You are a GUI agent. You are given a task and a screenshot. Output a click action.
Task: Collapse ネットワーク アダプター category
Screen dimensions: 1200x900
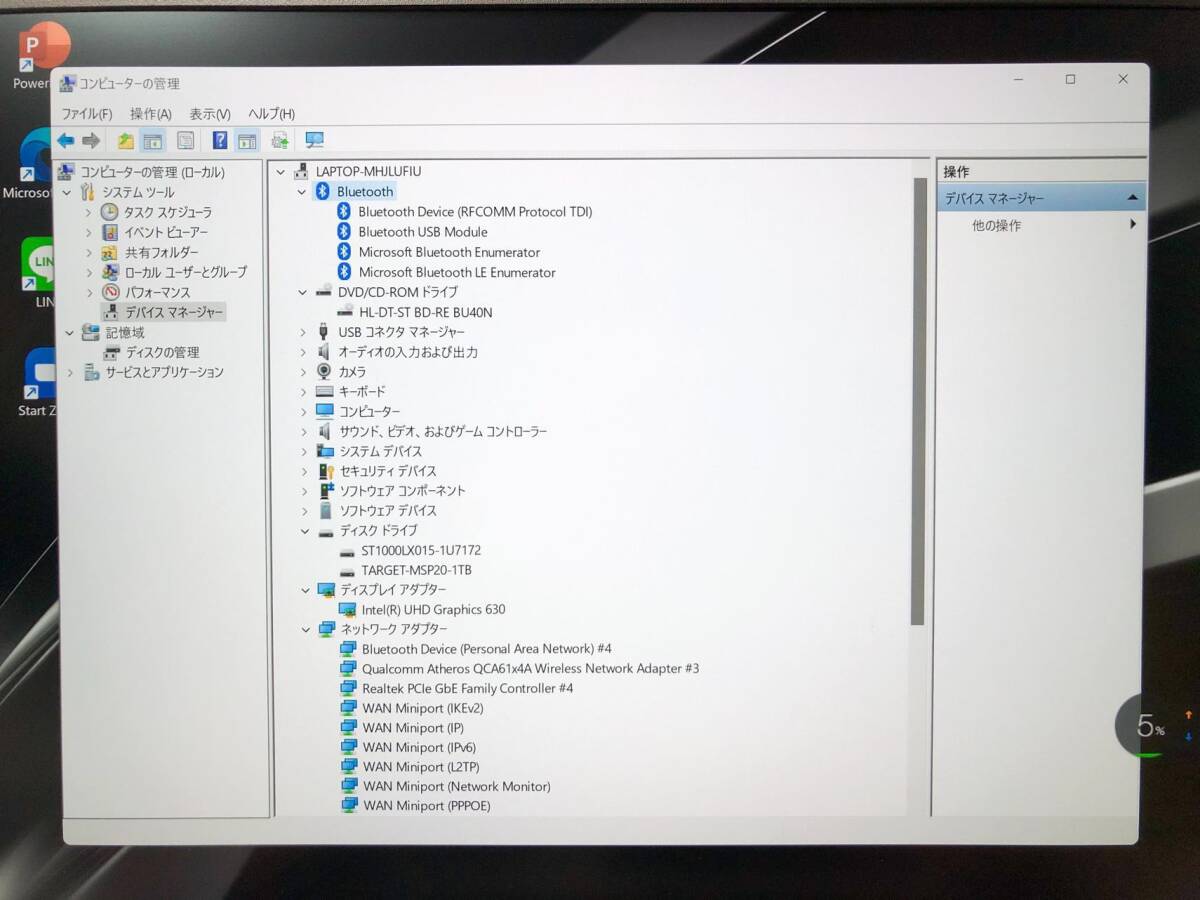(306, 629)
